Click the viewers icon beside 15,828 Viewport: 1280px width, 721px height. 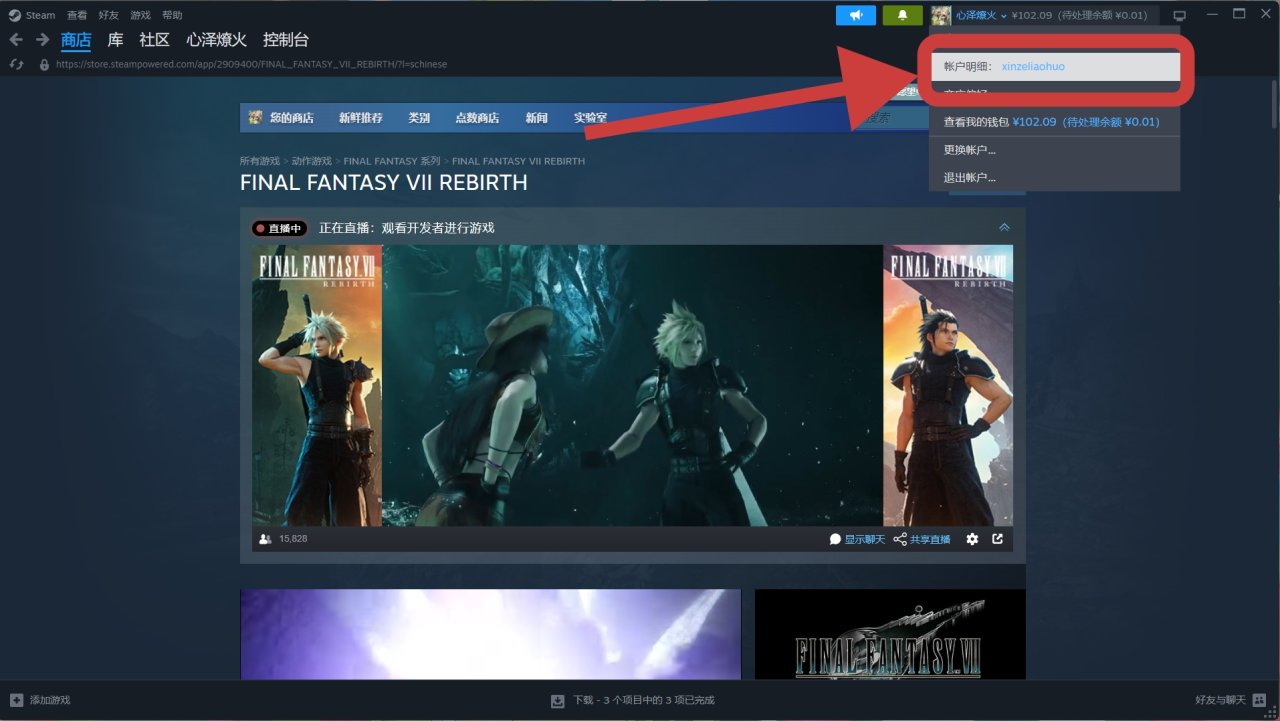tap(265, 539)
